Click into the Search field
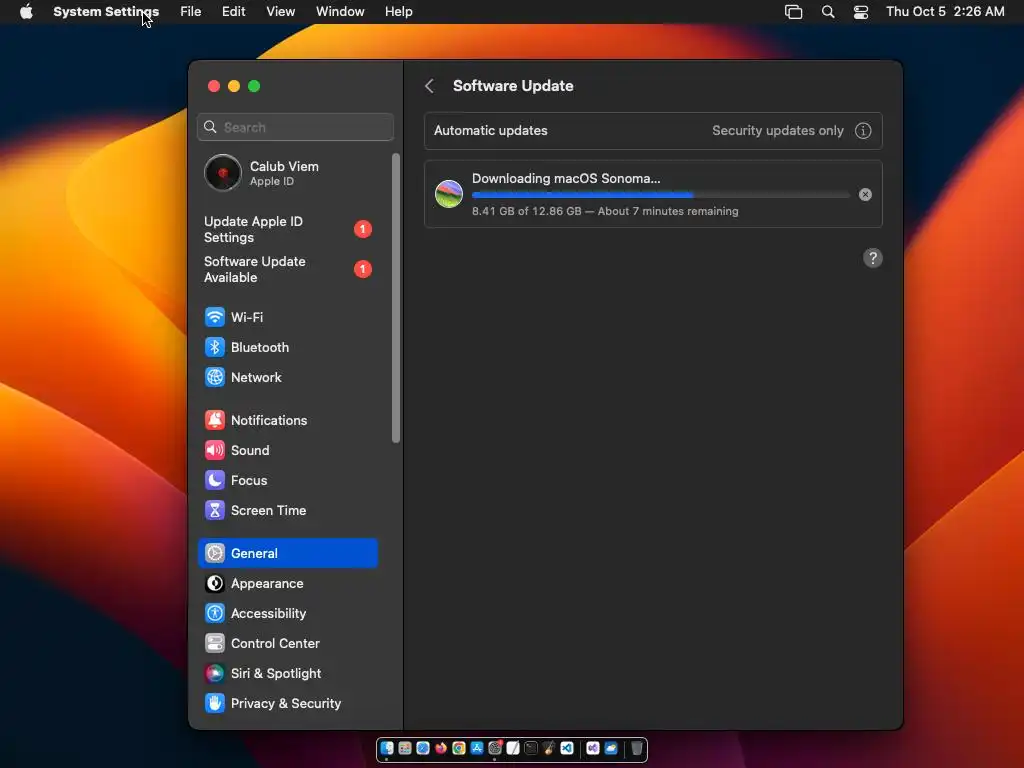This screenshot has width=1024, height=768. pyautogui.click(x=295, y=127)
